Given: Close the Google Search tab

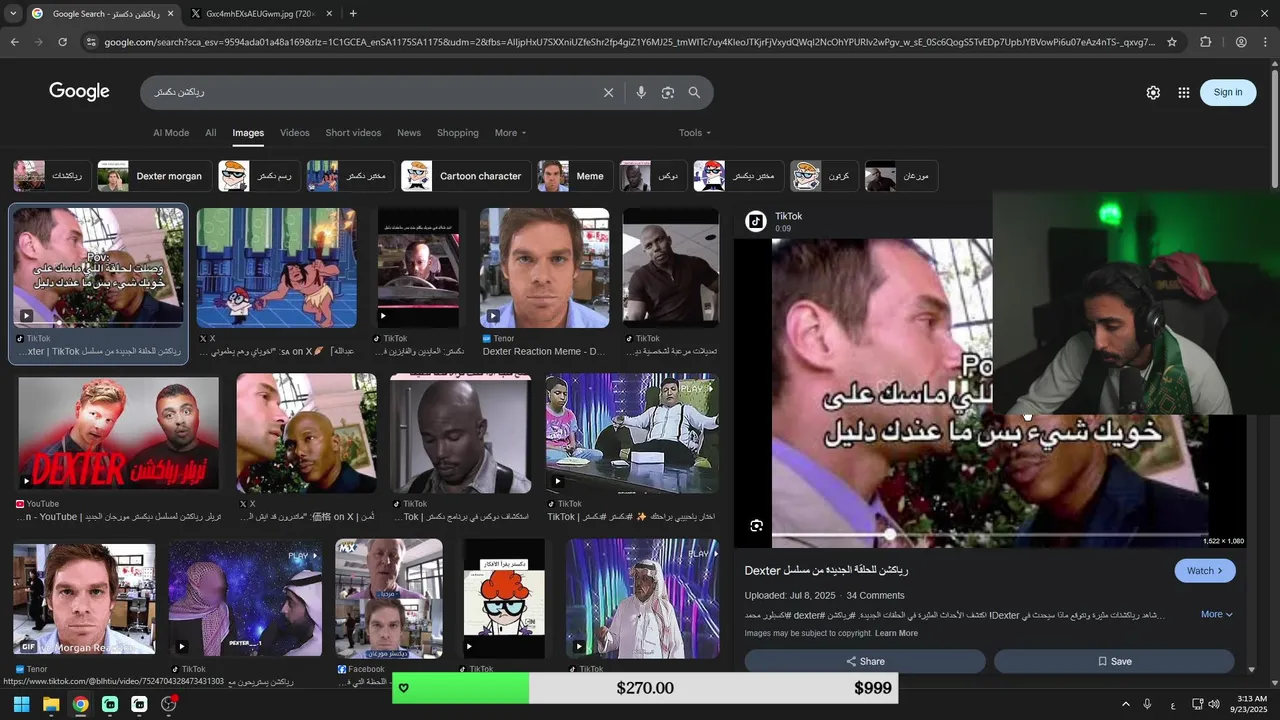Looking at the screenshot, I should point(170,14).
